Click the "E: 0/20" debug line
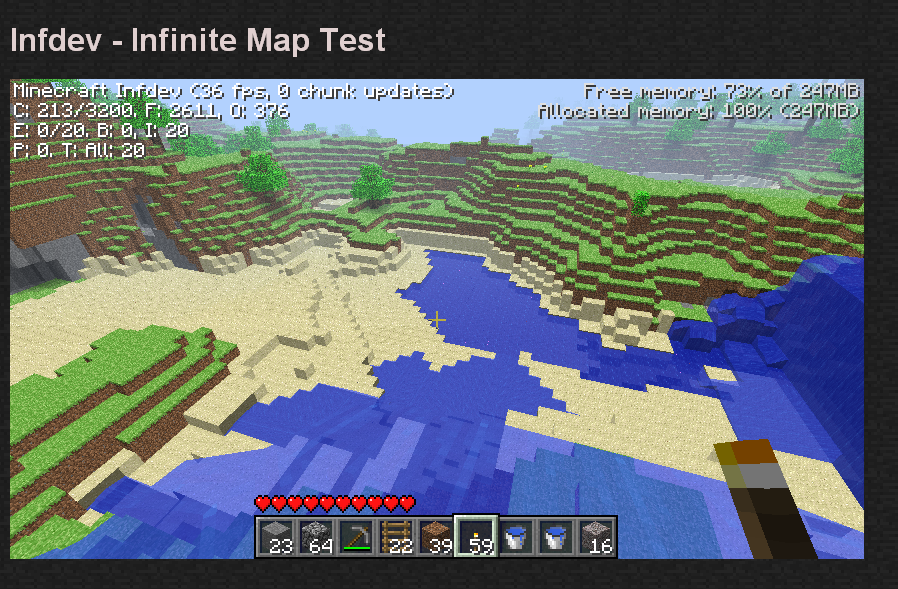898x589 pixels. point(101,131)
